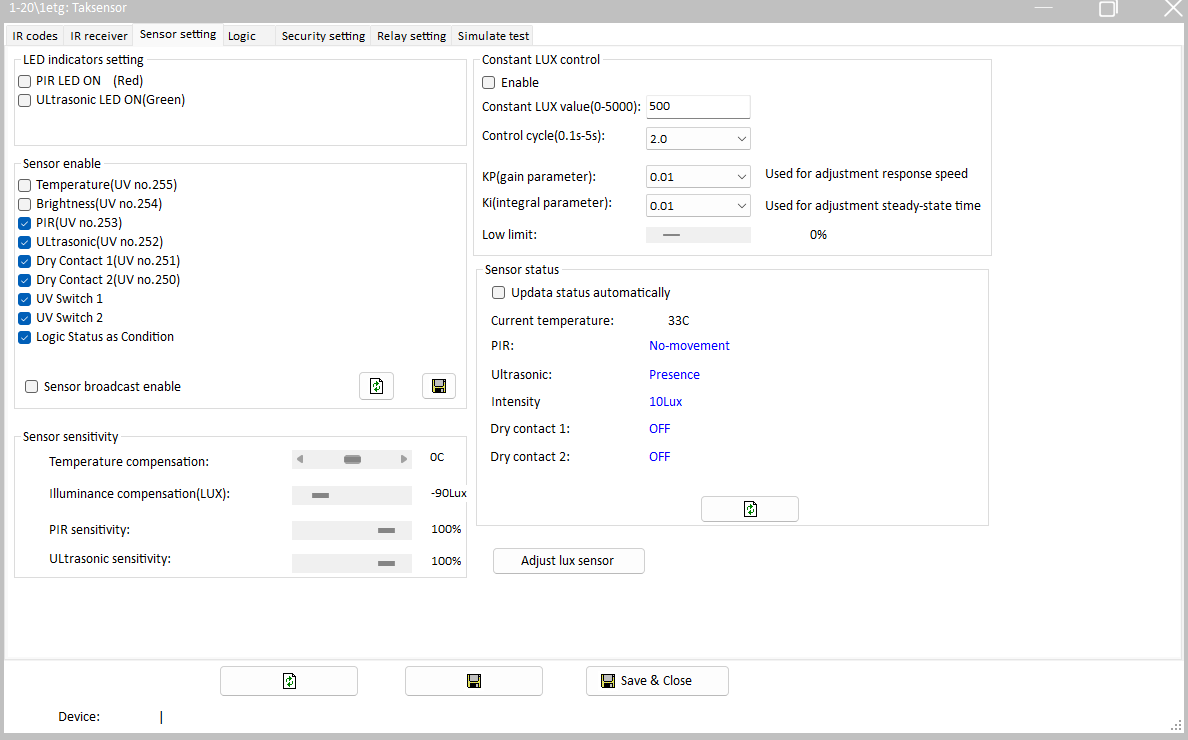Tick Updata status automatically checkbox
1188x740 pixels.
point(499,293)
